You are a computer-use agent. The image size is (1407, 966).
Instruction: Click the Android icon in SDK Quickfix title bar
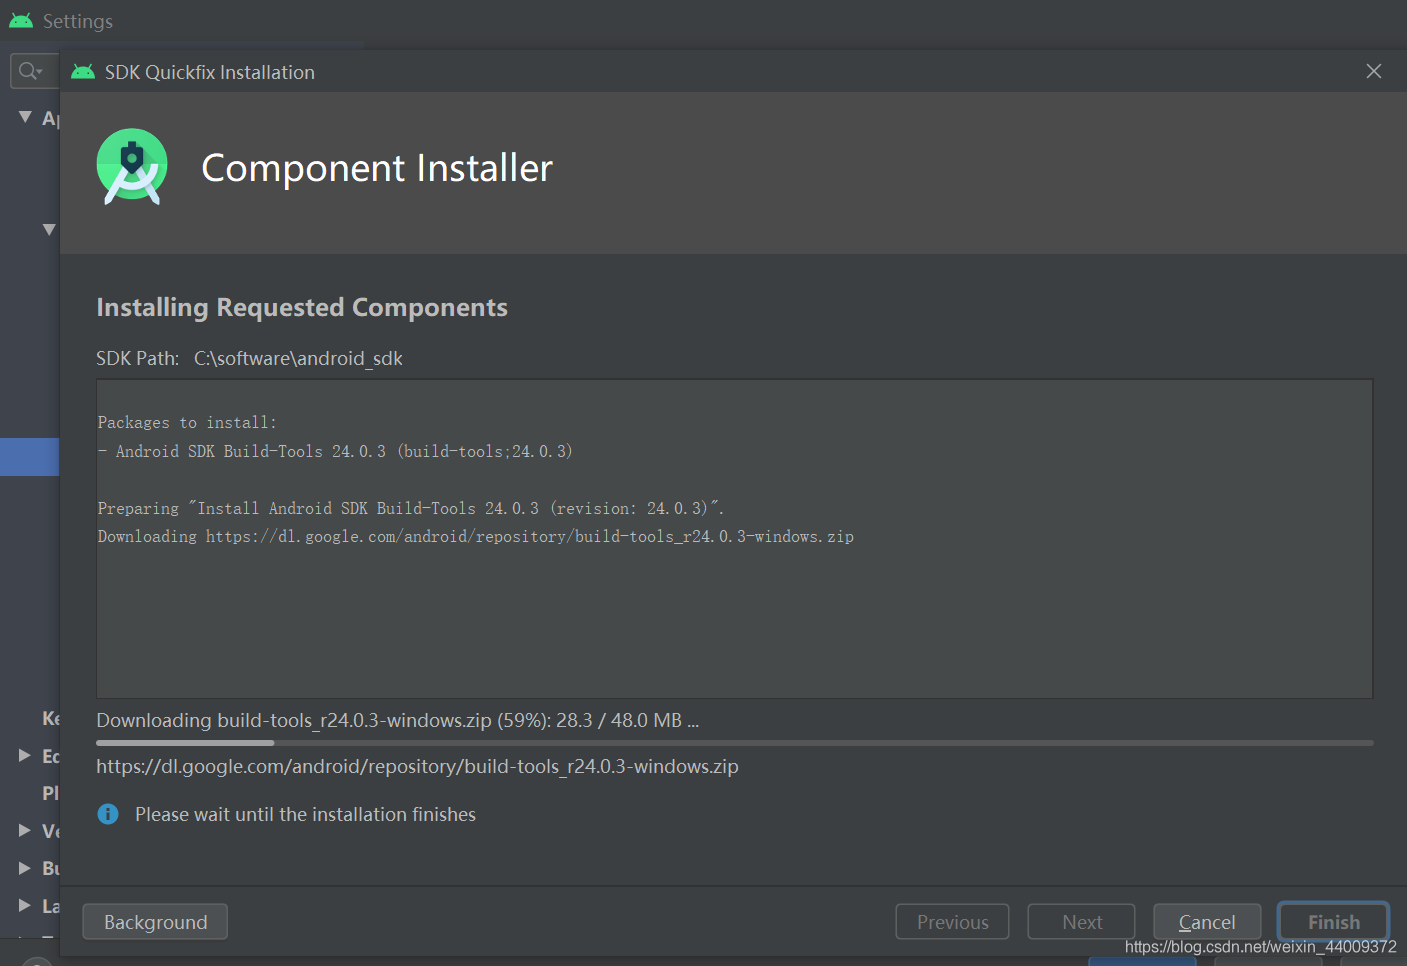point(83,72)
